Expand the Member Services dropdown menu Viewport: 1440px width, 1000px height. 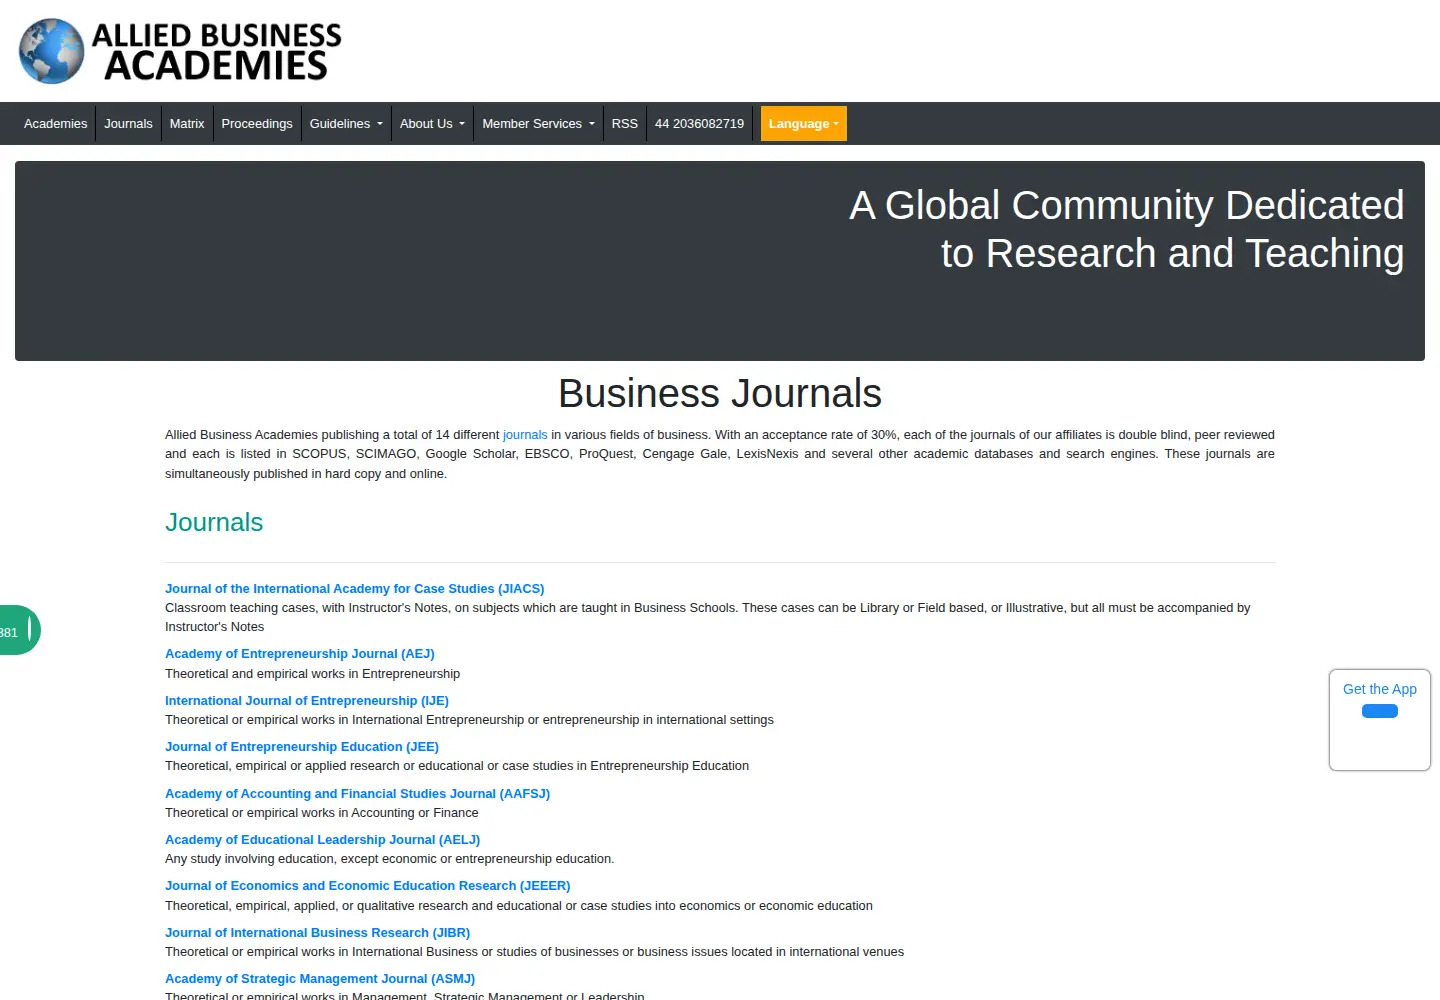pos(538,124)
